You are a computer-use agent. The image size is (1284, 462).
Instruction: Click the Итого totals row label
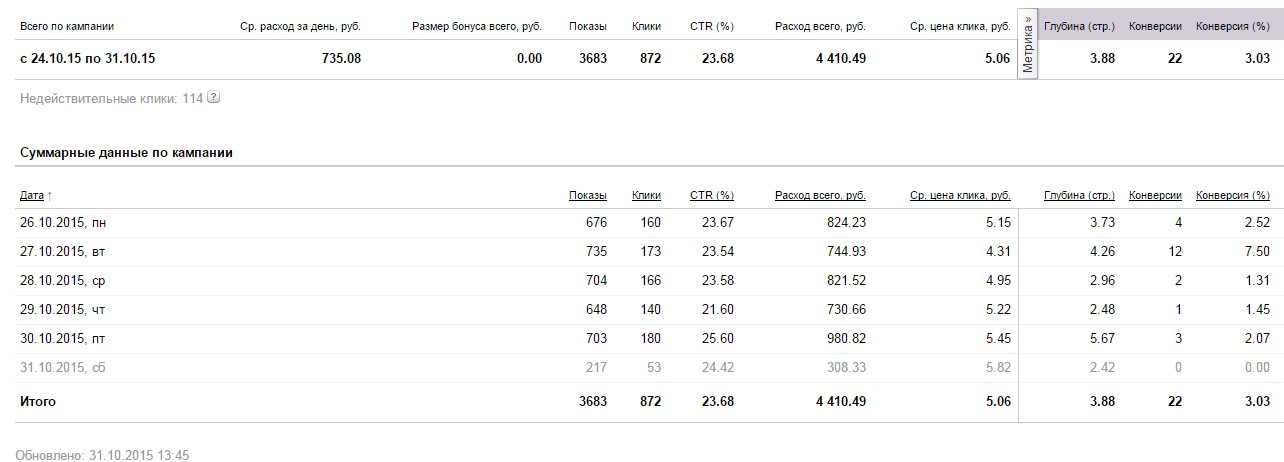[x=38, y=401]
